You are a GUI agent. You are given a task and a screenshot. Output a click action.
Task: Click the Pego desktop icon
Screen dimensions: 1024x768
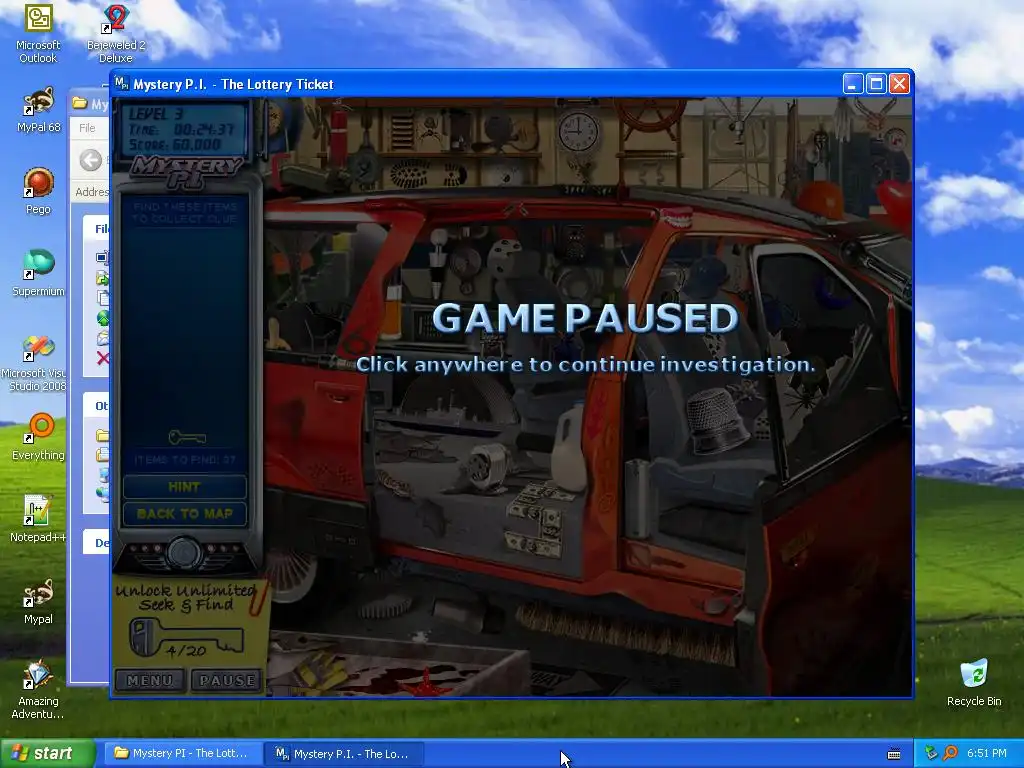tap(38, 191)
